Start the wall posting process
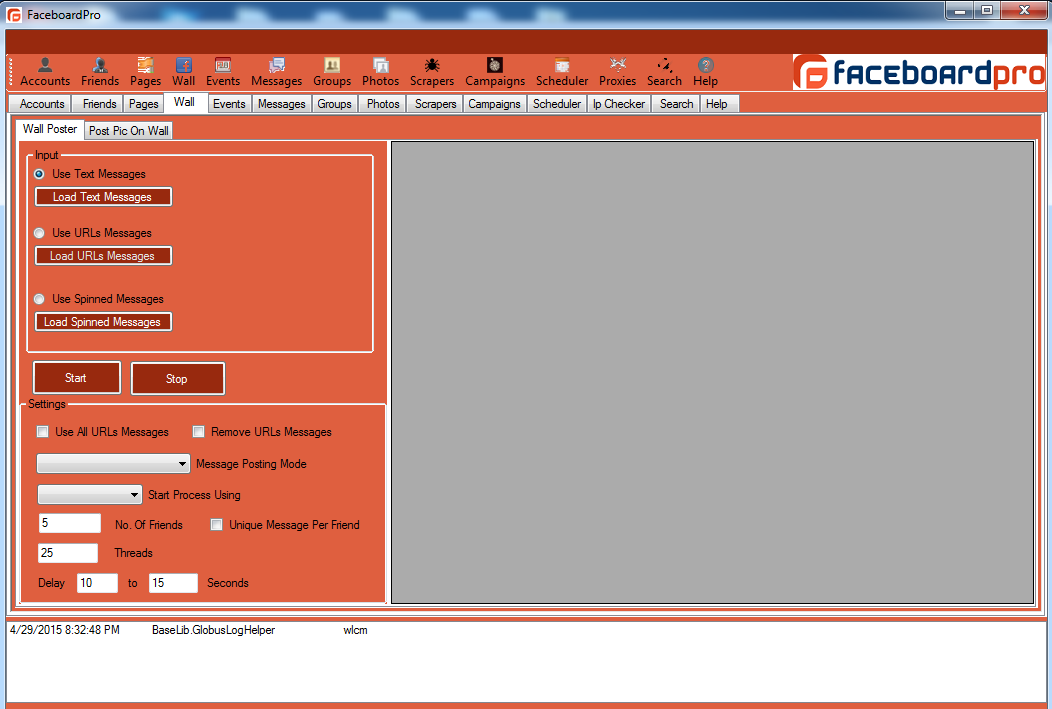Image resolution: width=1052 pixels, height=709 pixels. pos(76,378)
